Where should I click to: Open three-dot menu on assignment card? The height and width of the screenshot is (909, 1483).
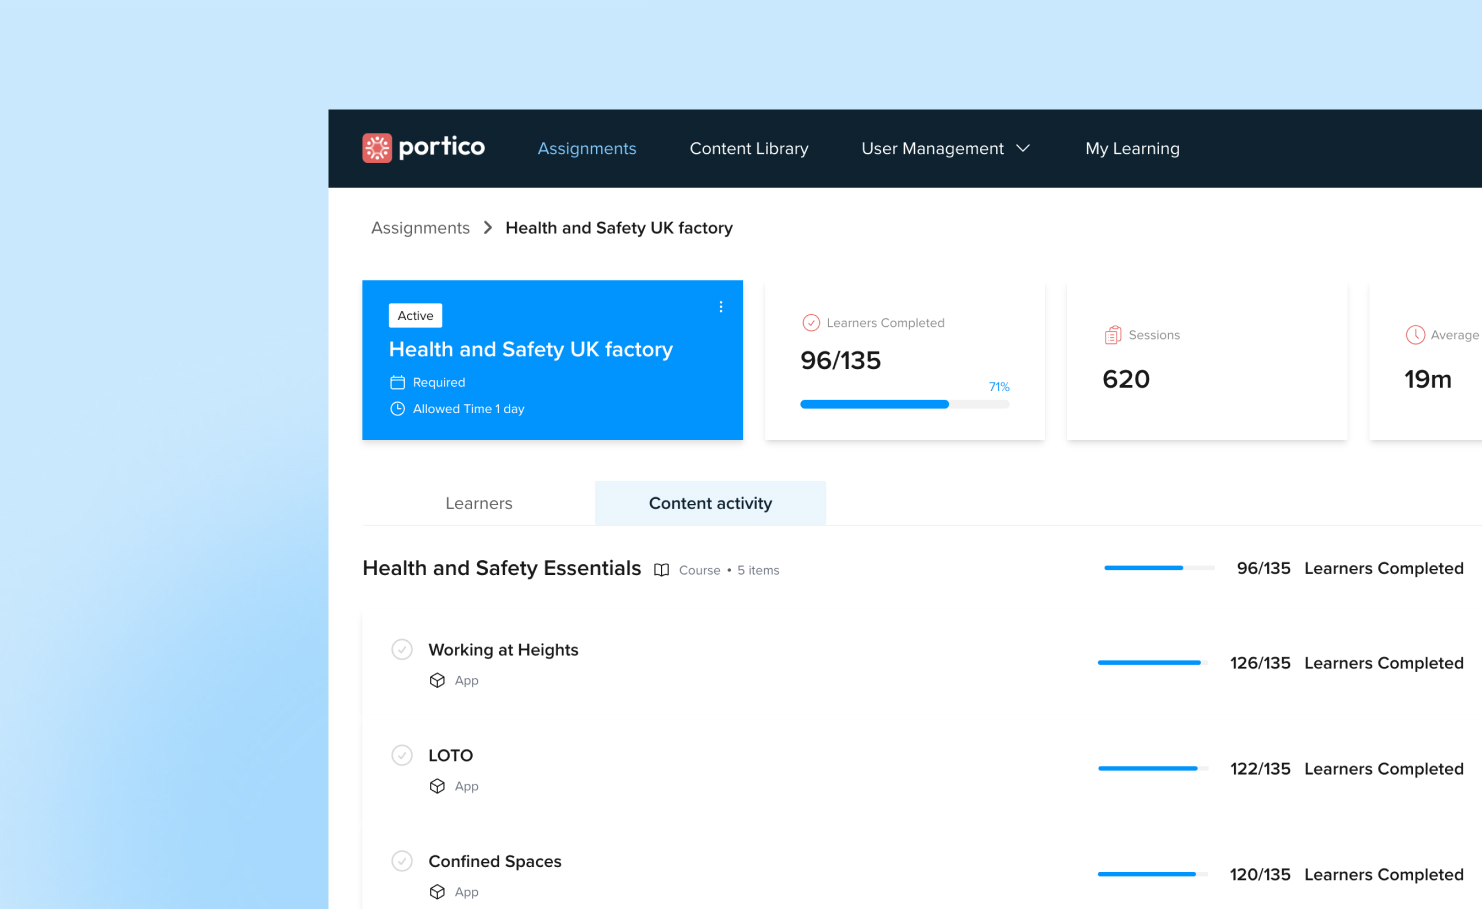pyautogui.click(x=720, y=307)
